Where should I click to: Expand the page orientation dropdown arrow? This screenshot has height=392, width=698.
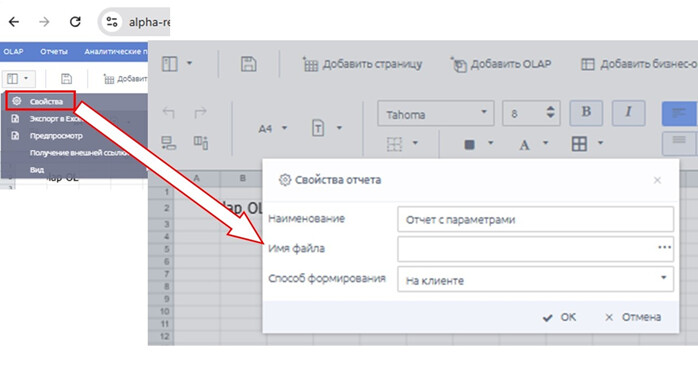pyautogui.click(x=339, y=128)
